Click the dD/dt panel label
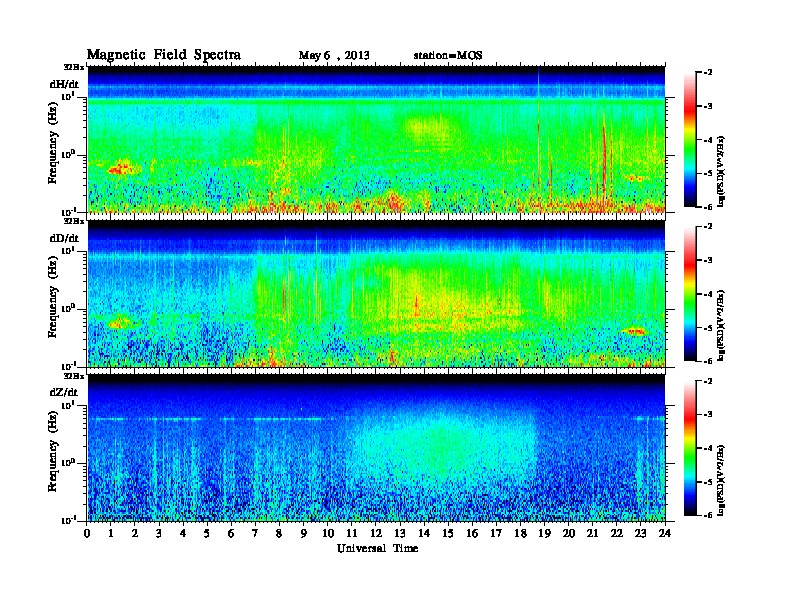The height and width of the screenshot is (612, 792). tap(64, 237)
